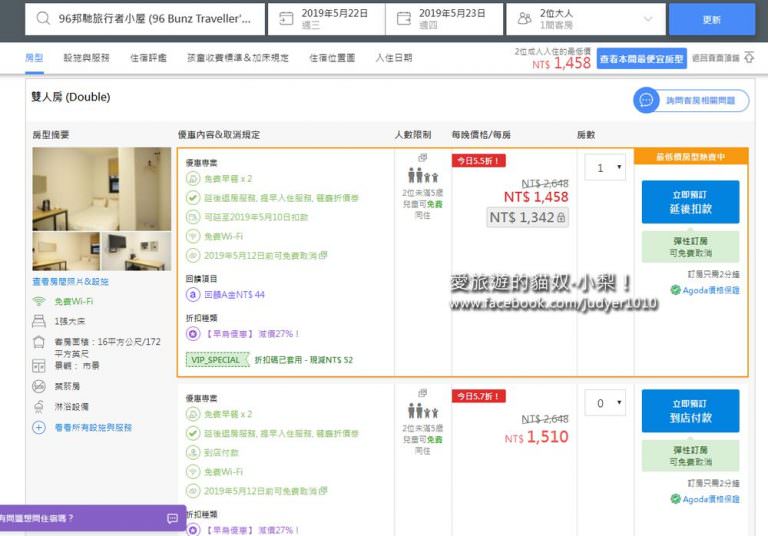The height and width of the screenshot is (536, 768).
Task: Click the magnifier icon in the hotel search box
Action: (44, 18)
